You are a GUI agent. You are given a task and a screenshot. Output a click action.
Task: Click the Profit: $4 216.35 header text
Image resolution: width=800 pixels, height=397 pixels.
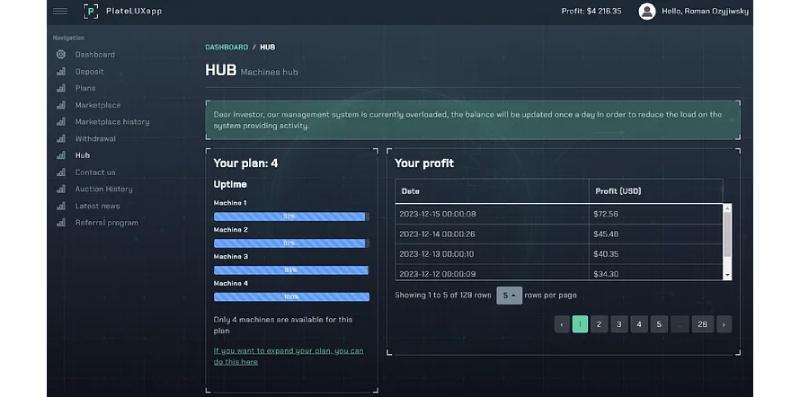coord(591,11)
